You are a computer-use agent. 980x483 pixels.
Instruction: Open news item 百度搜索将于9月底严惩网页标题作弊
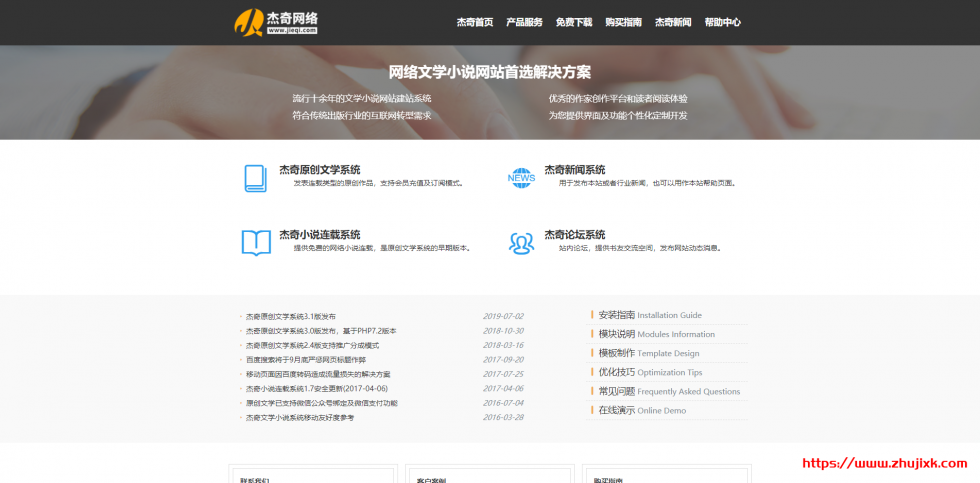[x=306, y=360]
